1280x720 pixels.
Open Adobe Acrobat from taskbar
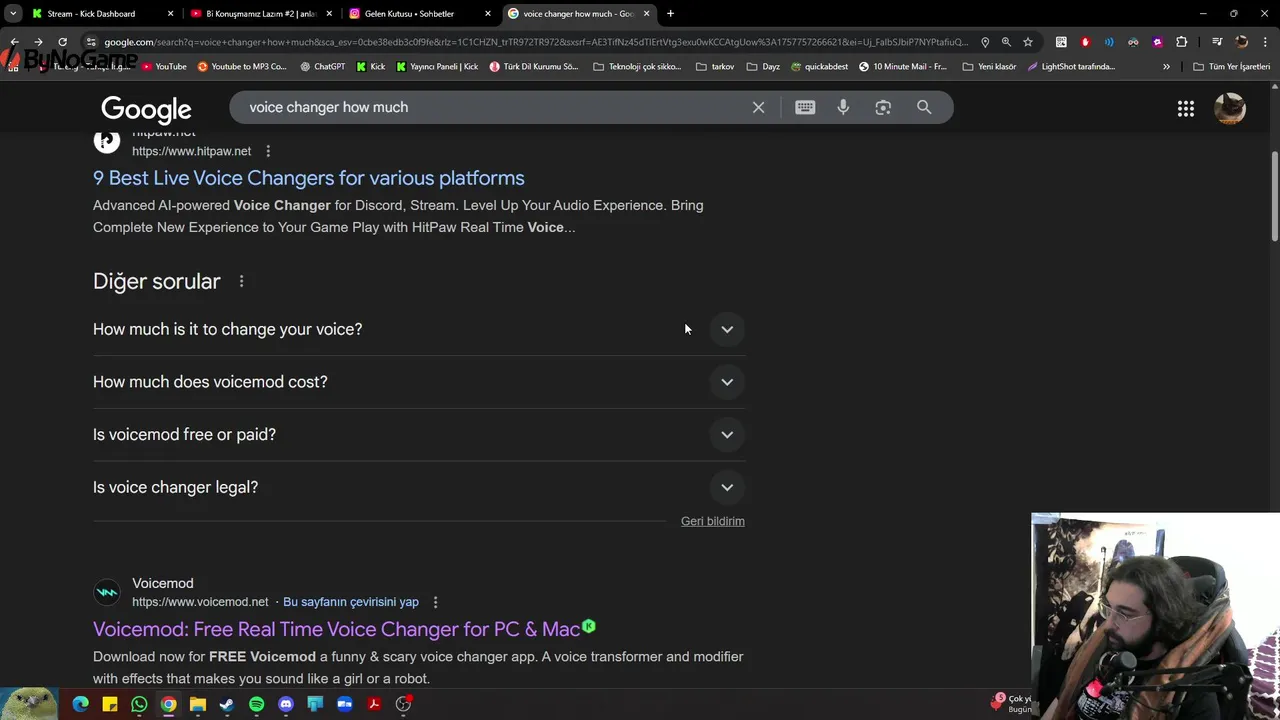click(374, 704)
